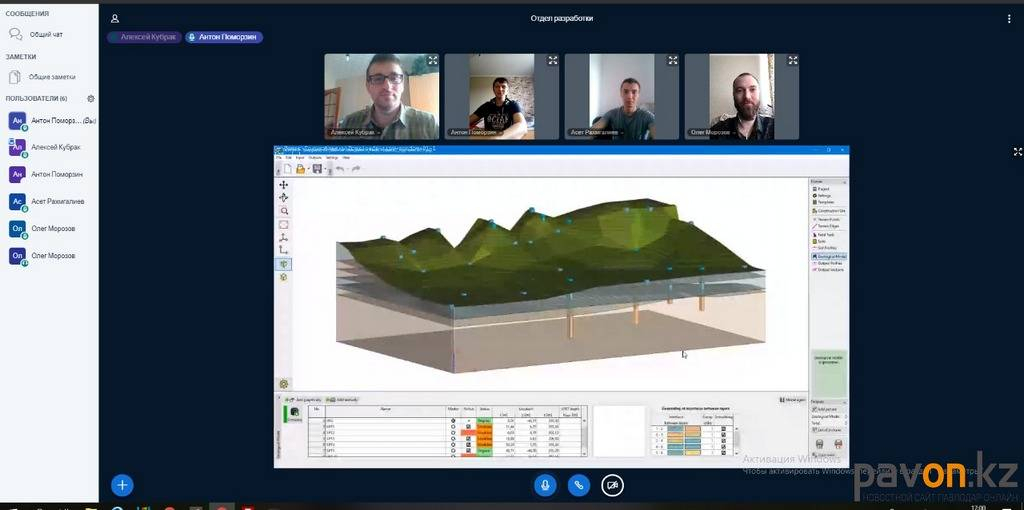Click Алексей Кубрак talking indicator

[x=144, y=37]
